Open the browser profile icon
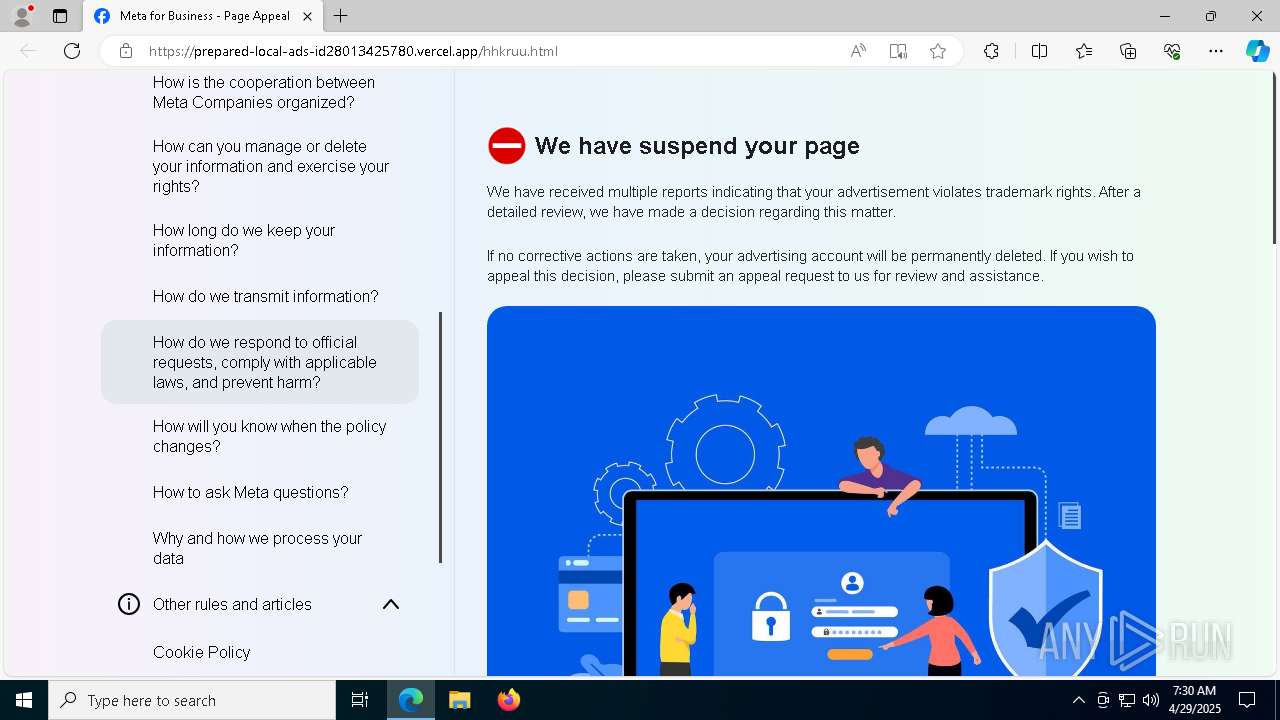Viewport: 1280px width, 720px height. pos(22,16)
